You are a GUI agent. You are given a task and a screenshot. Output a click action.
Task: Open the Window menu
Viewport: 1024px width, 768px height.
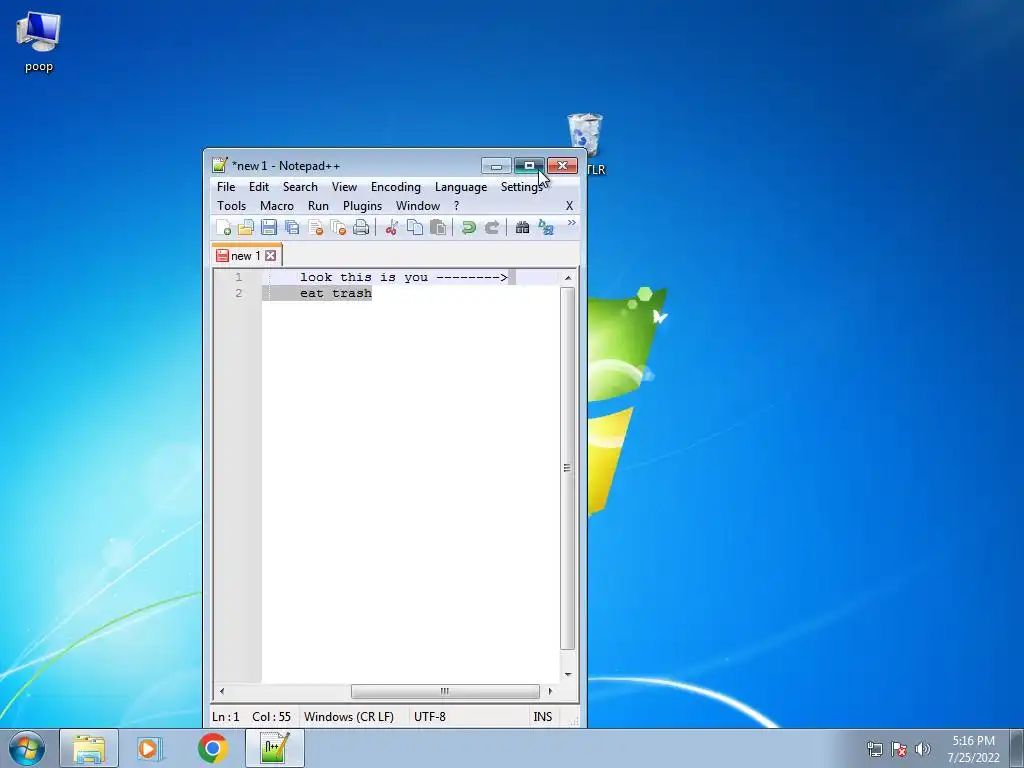(418, 206)
